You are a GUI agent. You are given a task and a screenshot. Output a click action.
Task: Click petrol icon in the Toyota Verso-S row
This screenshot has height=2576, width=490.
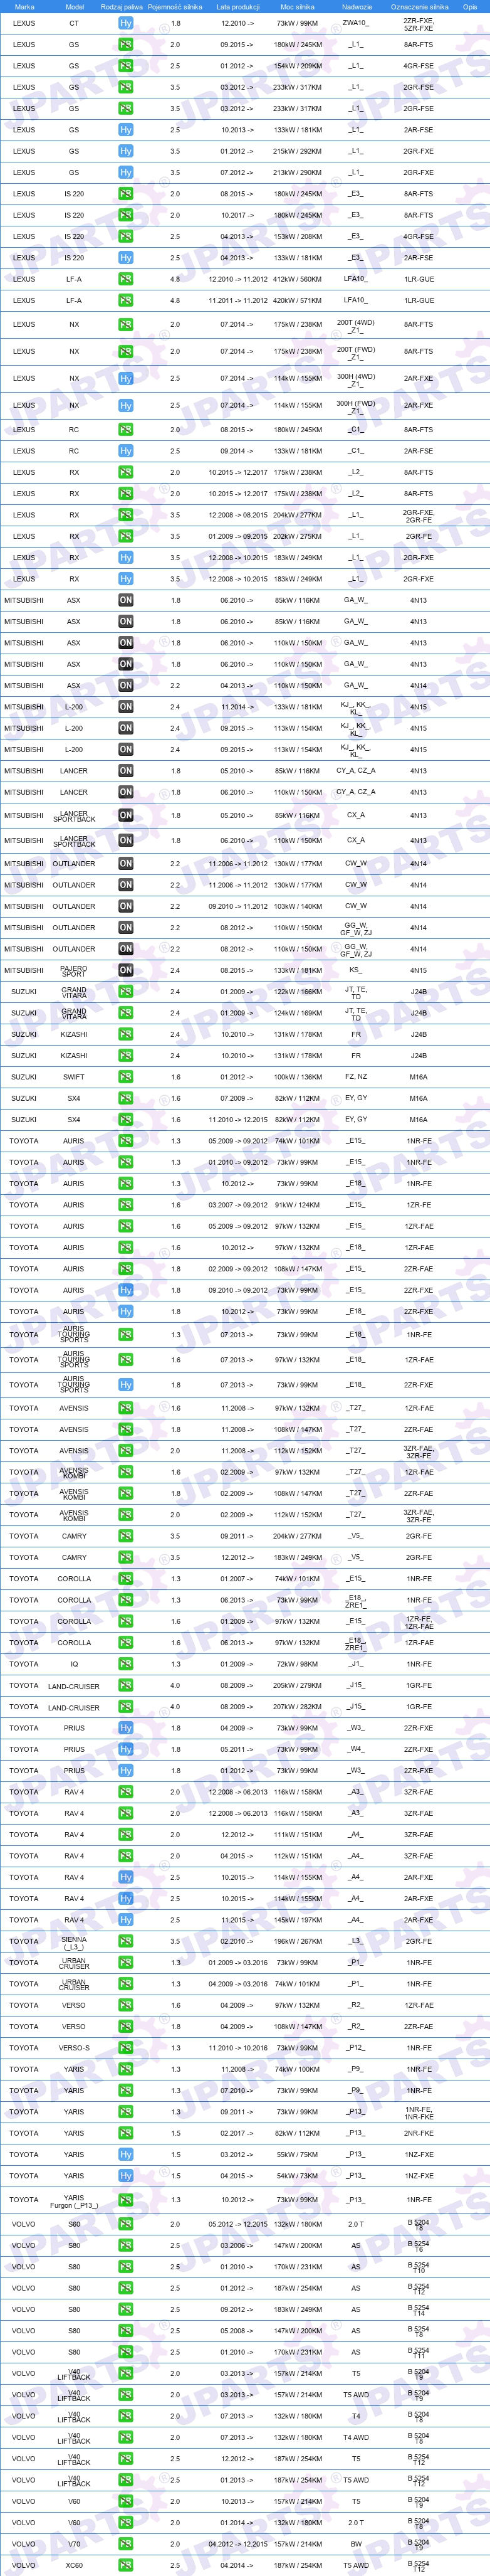(125, 2048)
